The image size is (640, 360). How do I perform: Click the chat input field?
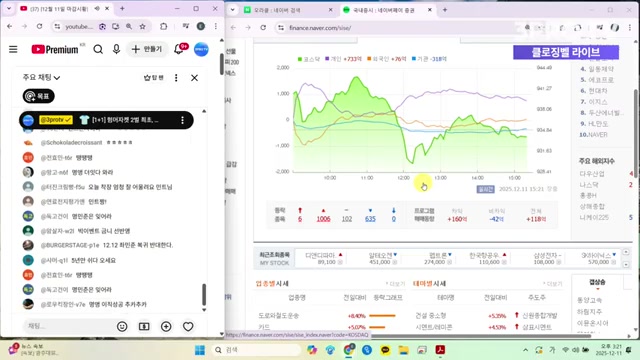[x=69, y=326]
